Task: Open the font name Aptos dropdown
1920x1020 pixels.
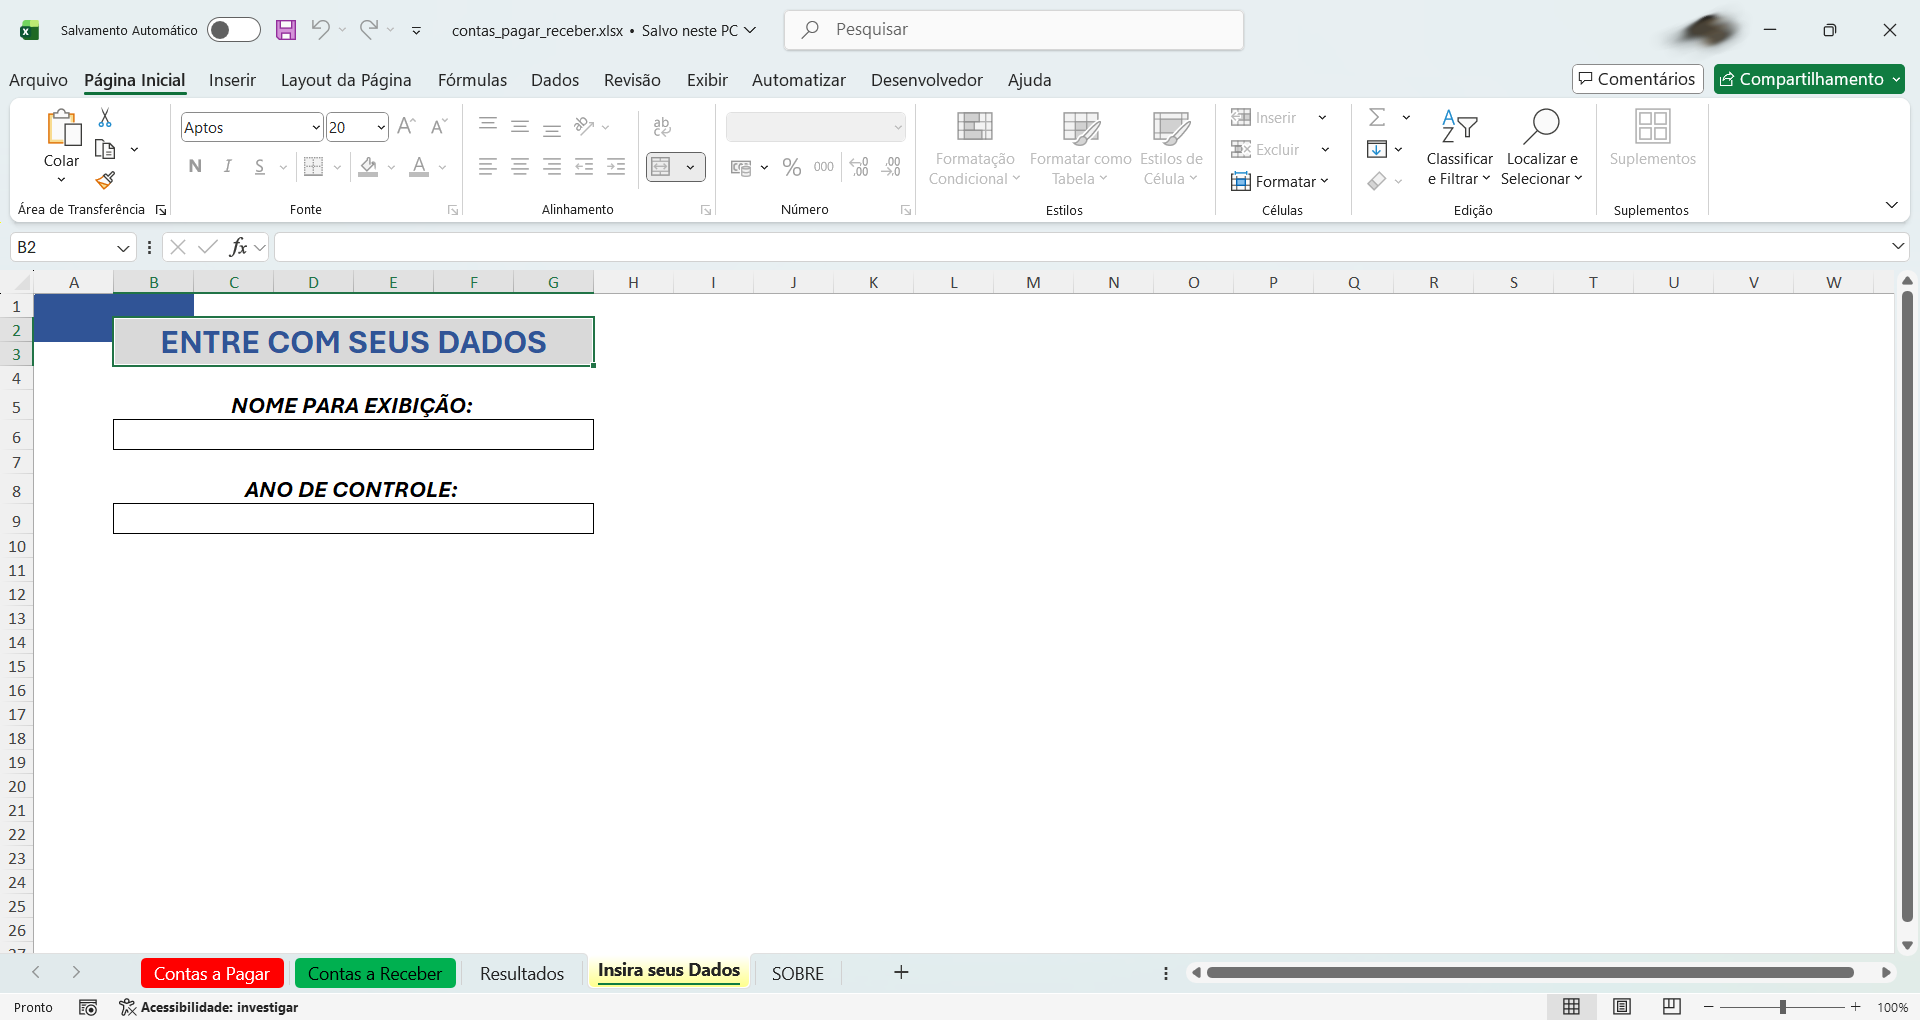Action: point(316,128)
